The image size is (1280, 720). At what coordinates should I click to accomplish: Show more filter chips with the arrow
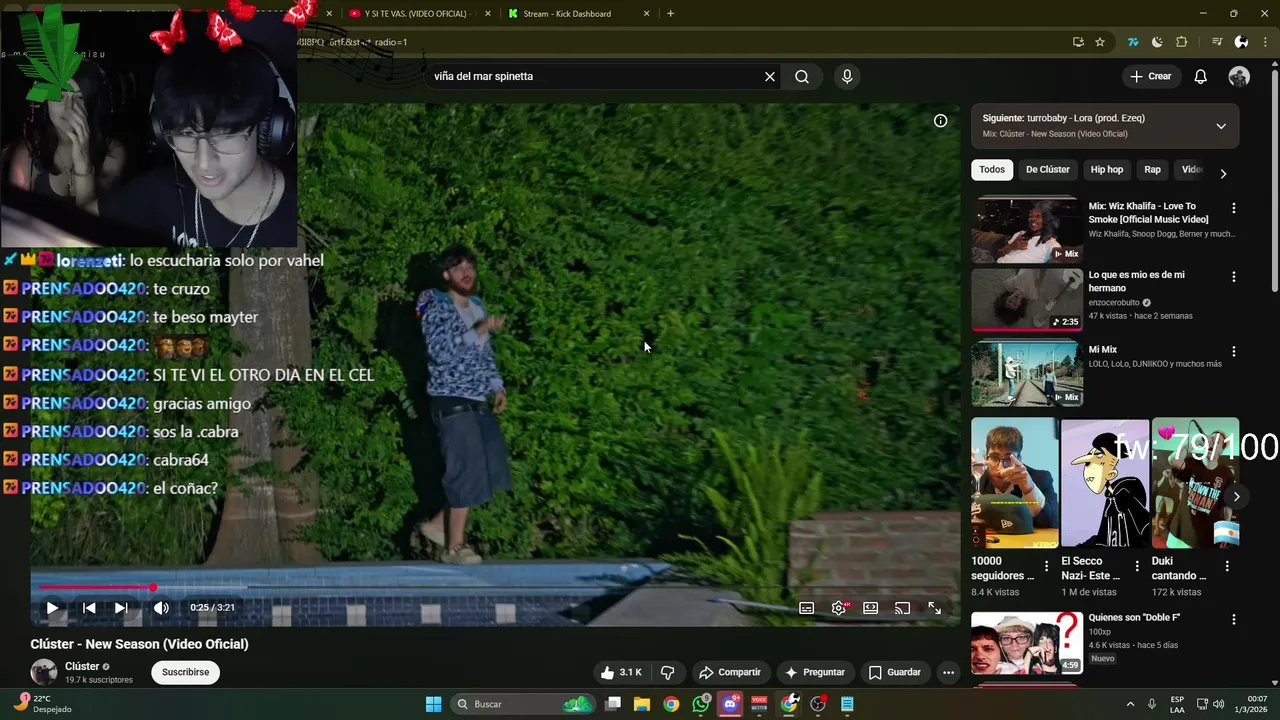click(1223, 174)
